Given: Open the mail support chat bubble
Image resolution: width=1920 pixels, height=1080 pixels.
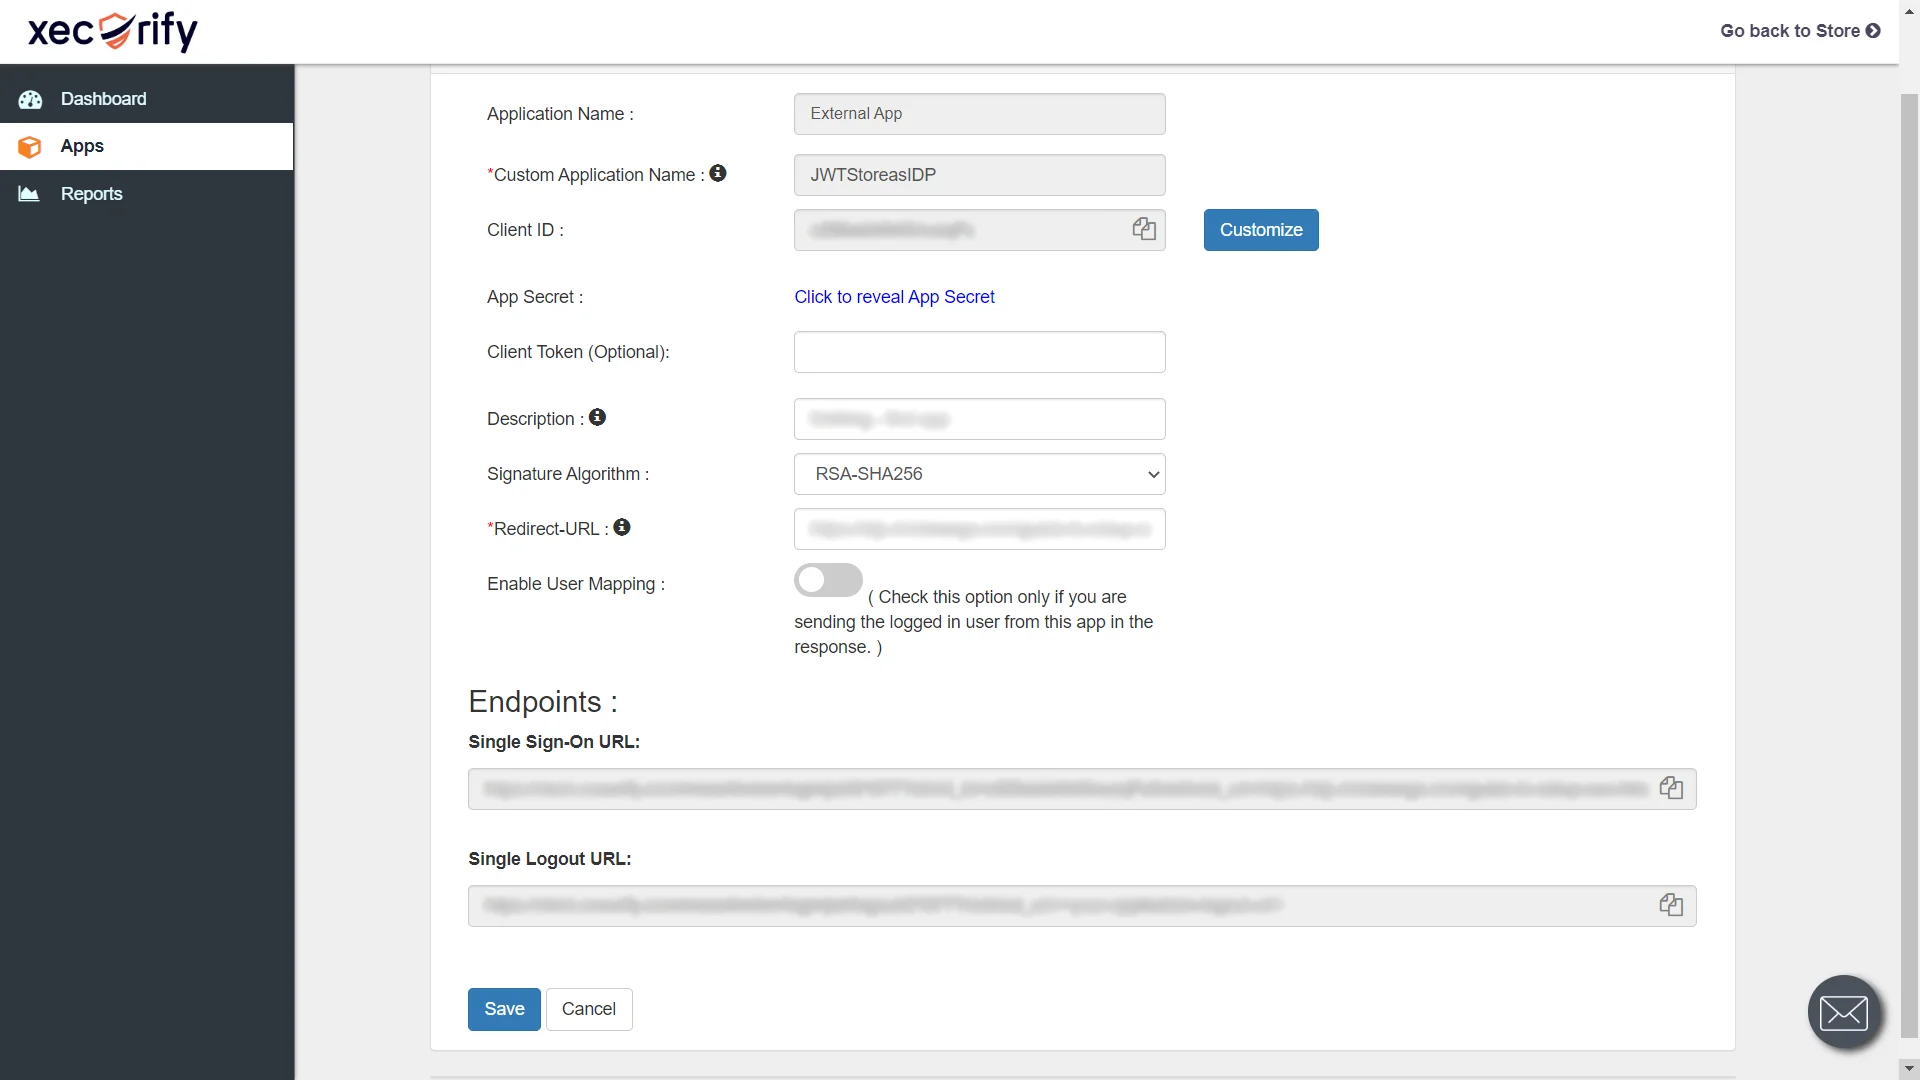Looking at the screenshot, I should click(x=1844, y=1012).
